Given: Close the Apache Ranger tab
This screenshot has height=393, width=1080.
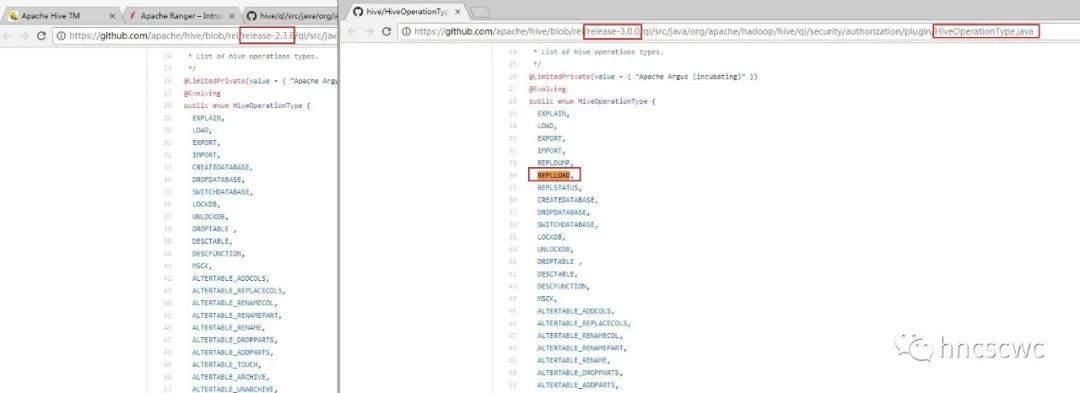Looking at the screenshot, I should [x=231, y=15].
